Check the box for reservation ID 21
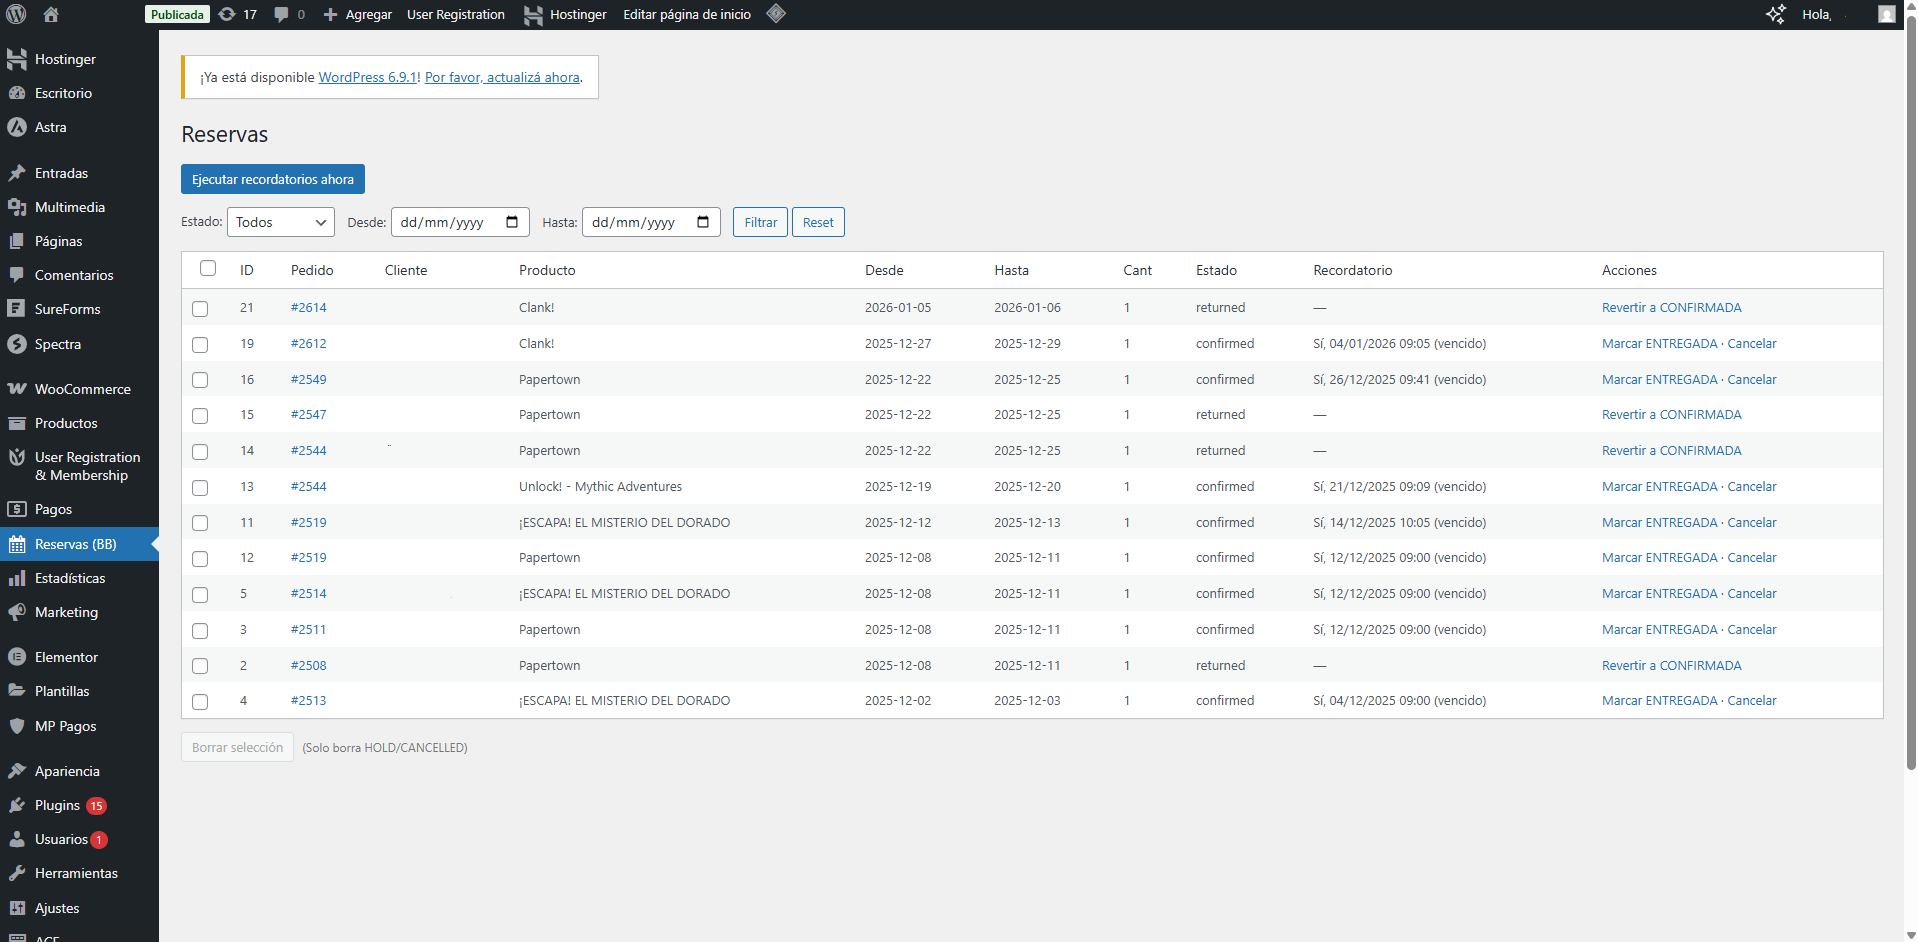 (200, 309)
